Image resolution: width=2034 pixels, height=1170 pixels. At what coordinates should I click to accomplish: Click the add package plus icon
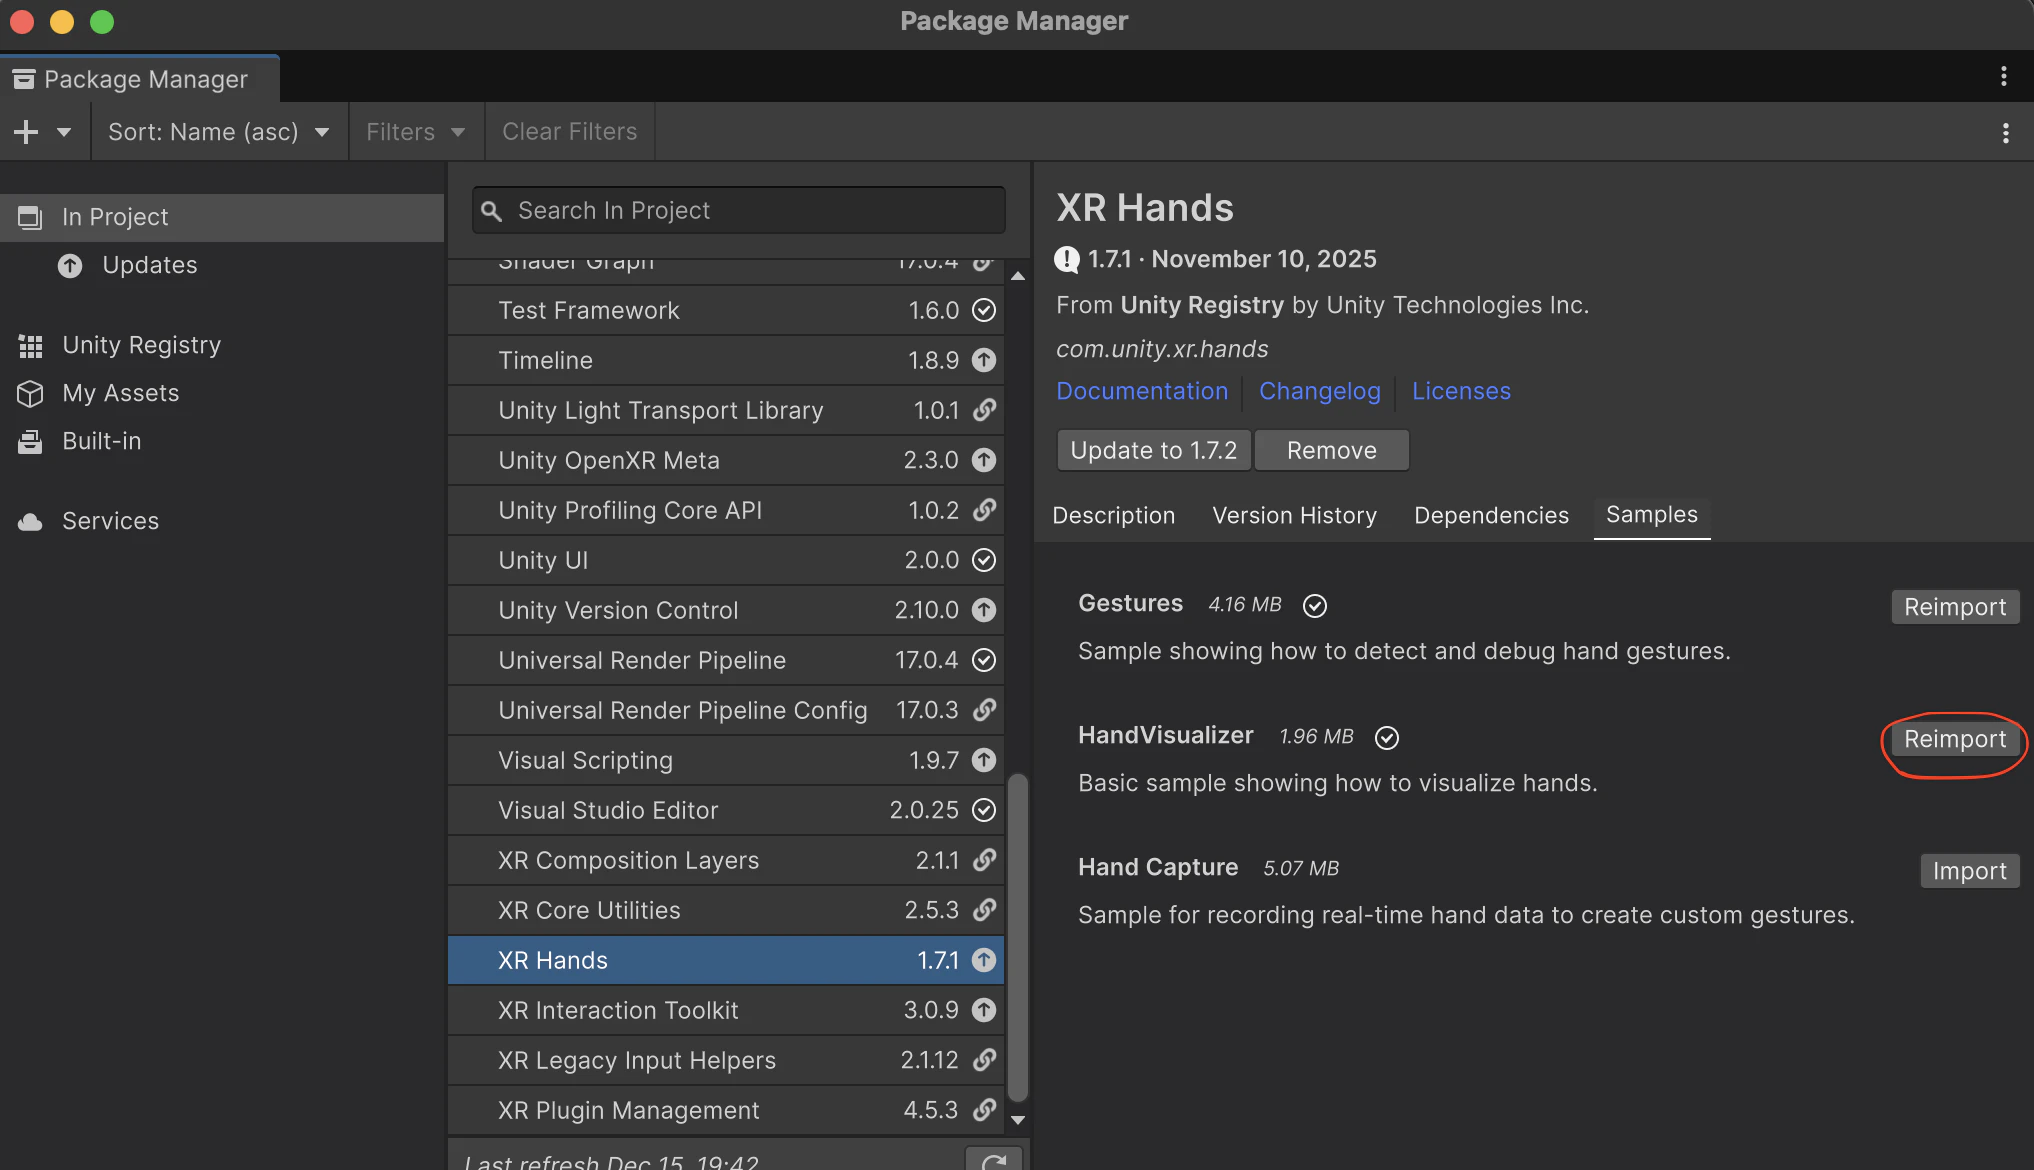[x=26, y=132]
